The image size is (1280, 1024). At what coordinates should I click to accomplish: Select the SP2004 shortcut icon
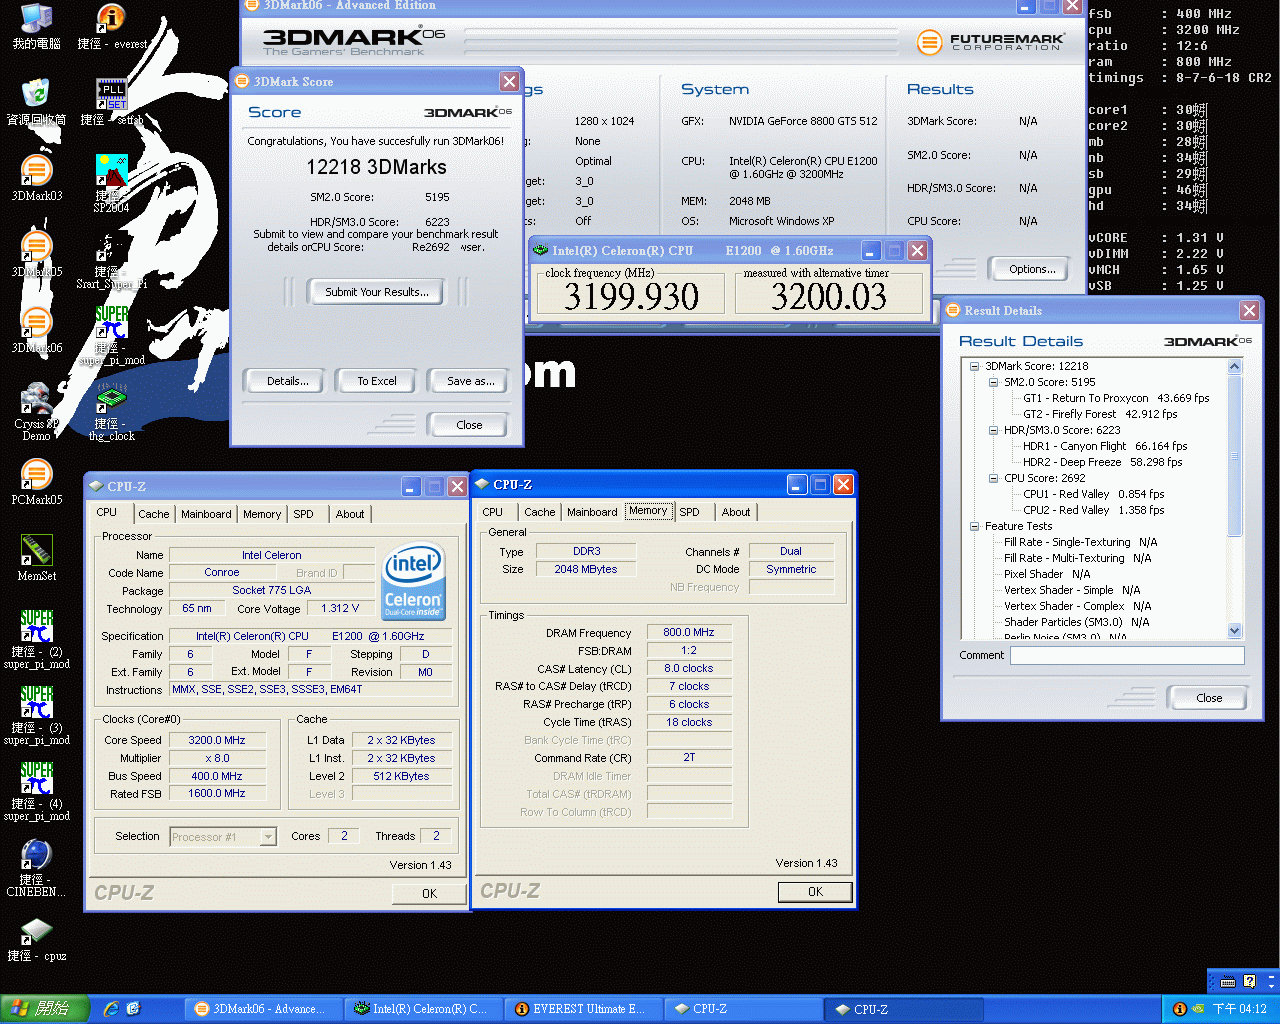point(111,182)
